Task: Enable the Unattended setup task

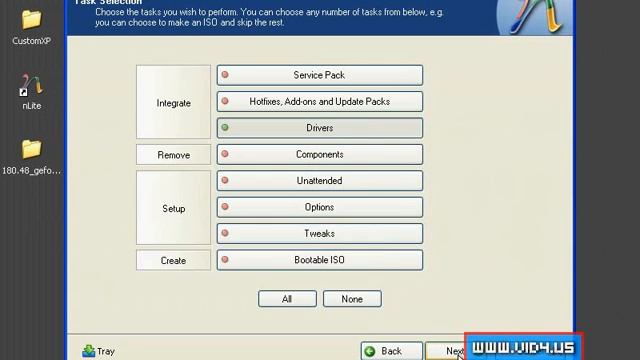Action: tap(320, 181)
